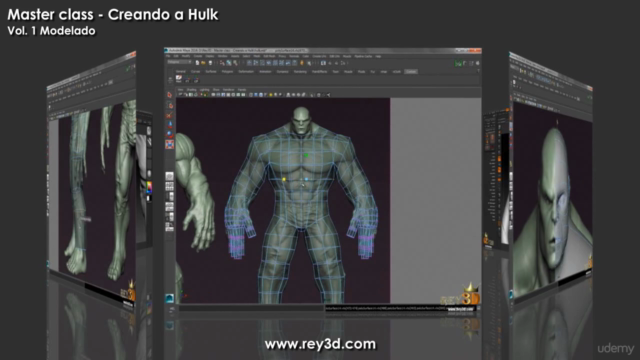Image resolution: width=640 pixels, height=360 pixels.
Task: Open the Create UVs menu
Action: coord(320,56)
